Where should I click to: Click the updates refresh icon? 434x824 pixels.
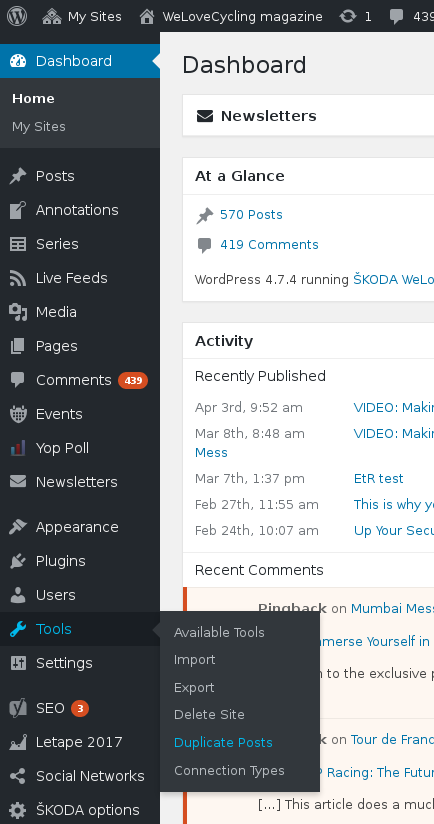[347, 17]
